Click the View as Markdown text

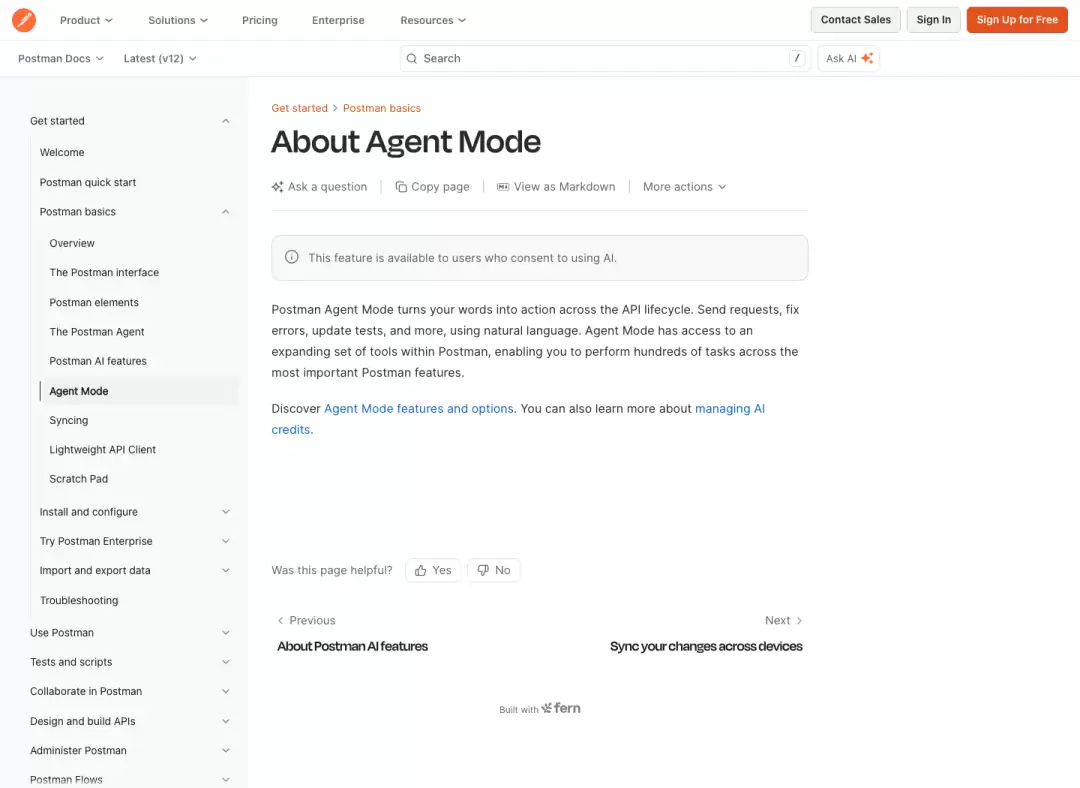[x=564, y=187]
